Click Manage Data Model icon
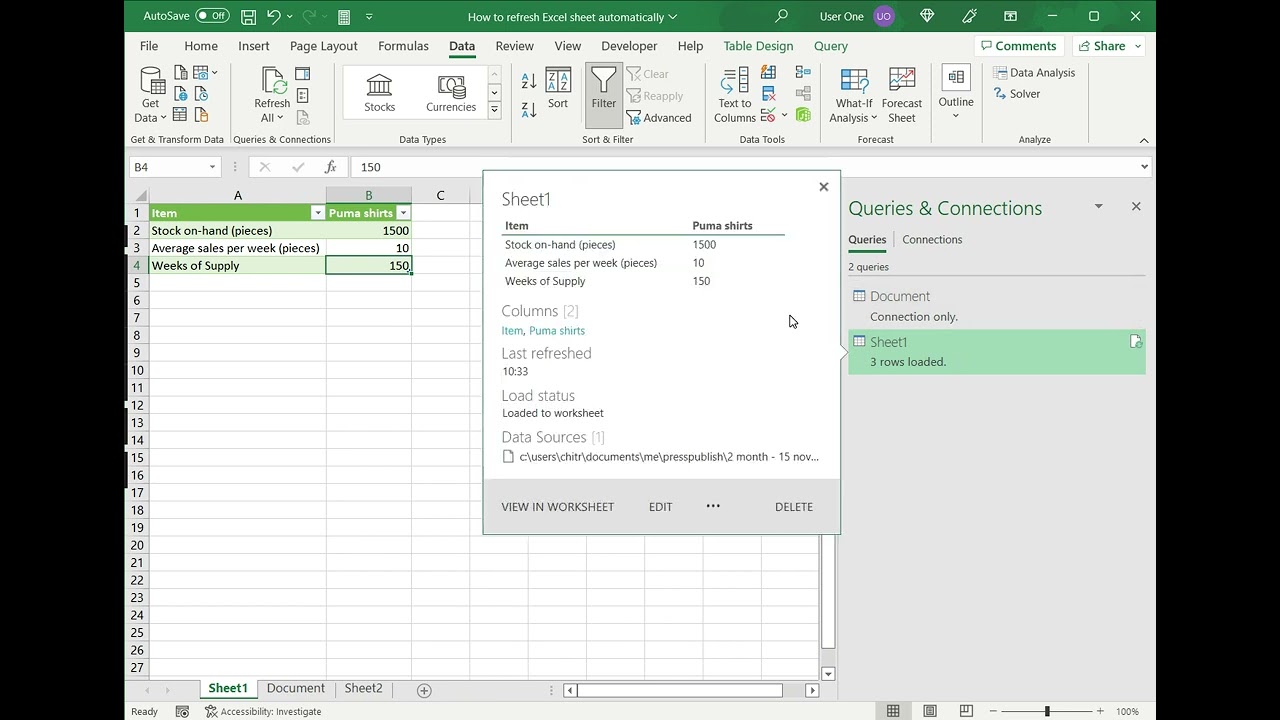This screenshot has width=1280, height=720. pos(803,115)
